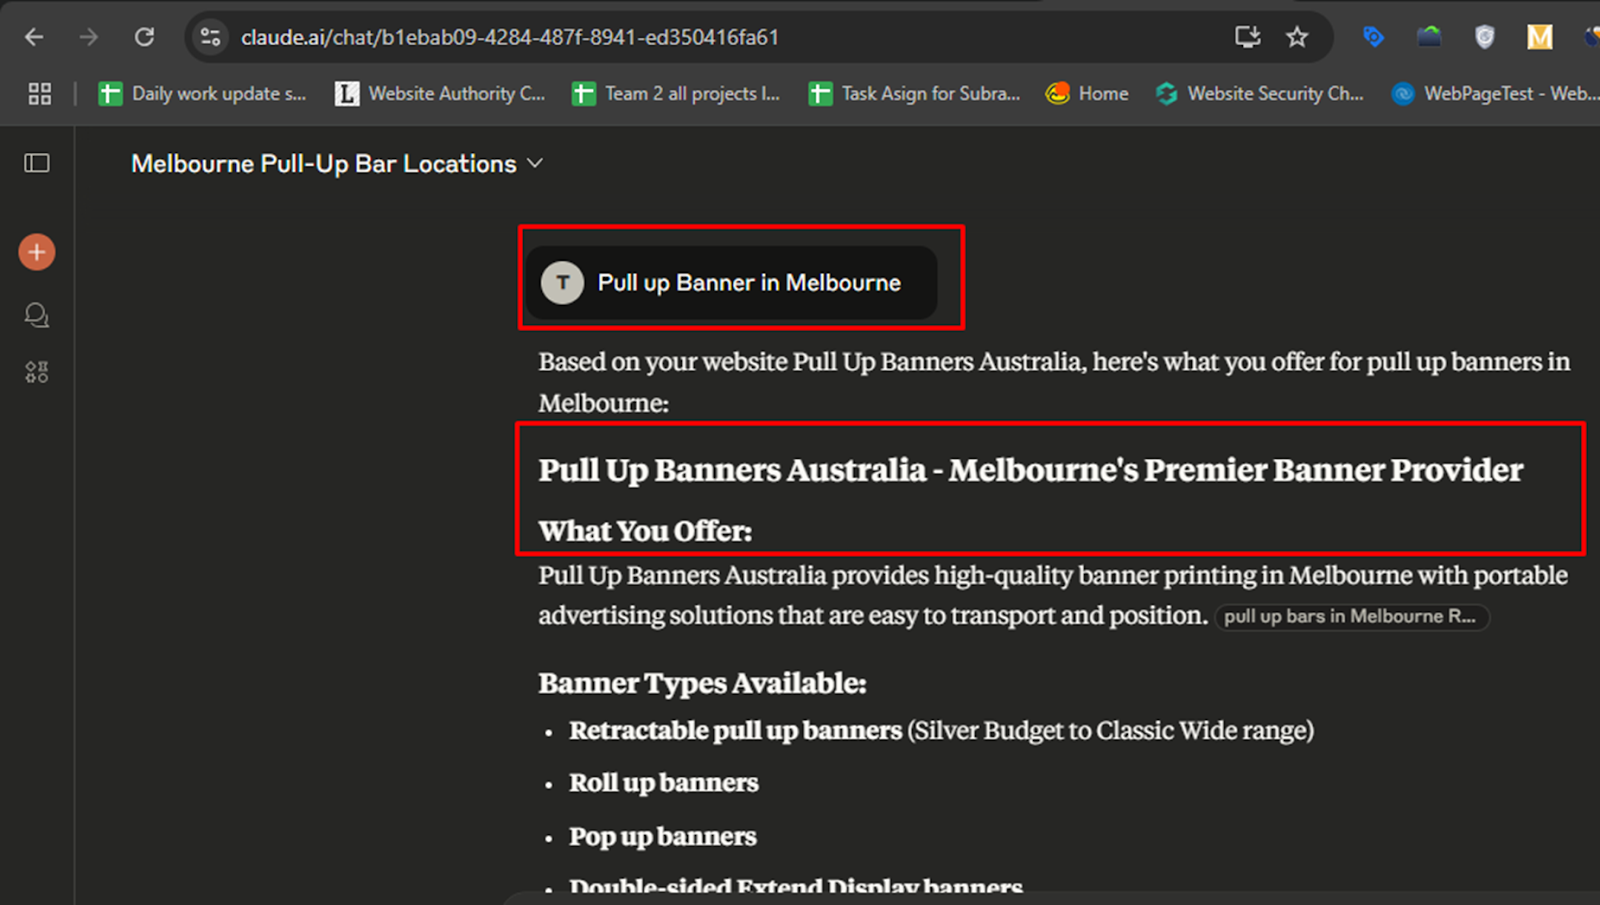The width and height of the screenshot is (1600, 905).
Task: Open the WebPageTest bookmark
Action: tap(1494, 94)
